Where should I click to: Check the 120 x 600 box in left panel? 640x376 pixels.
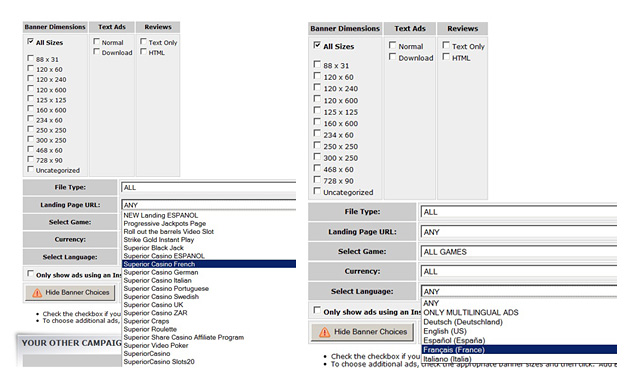[x=31, y=89]
